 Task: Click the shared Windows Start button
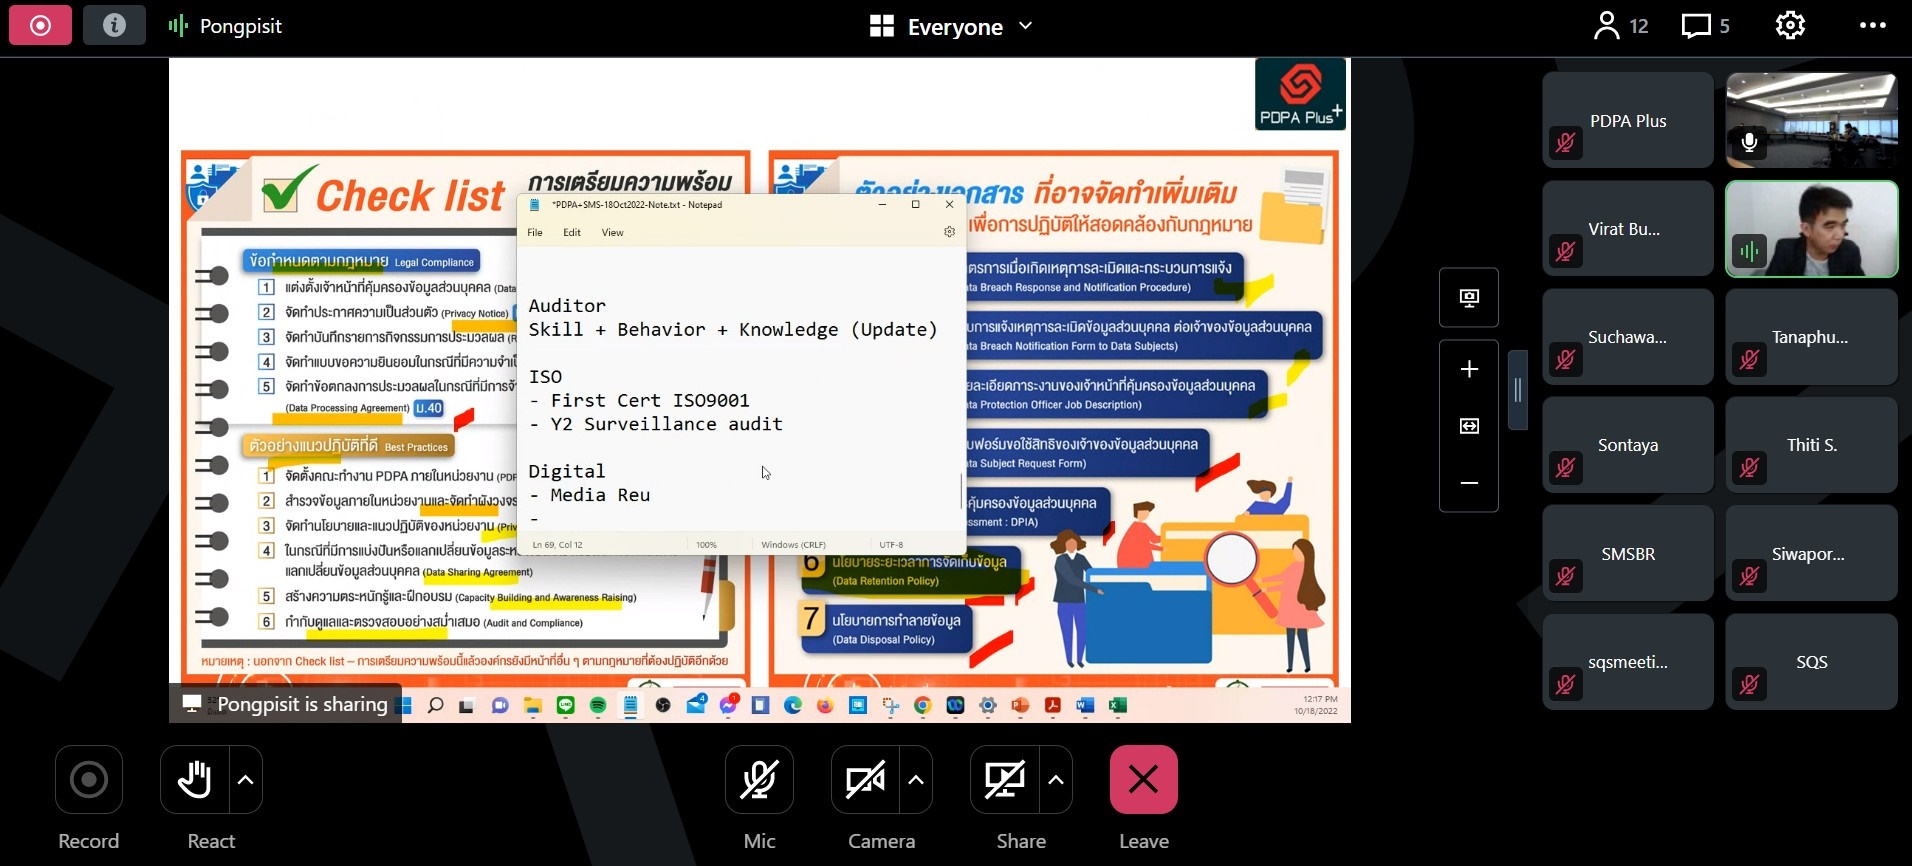[x=405, y=705]
